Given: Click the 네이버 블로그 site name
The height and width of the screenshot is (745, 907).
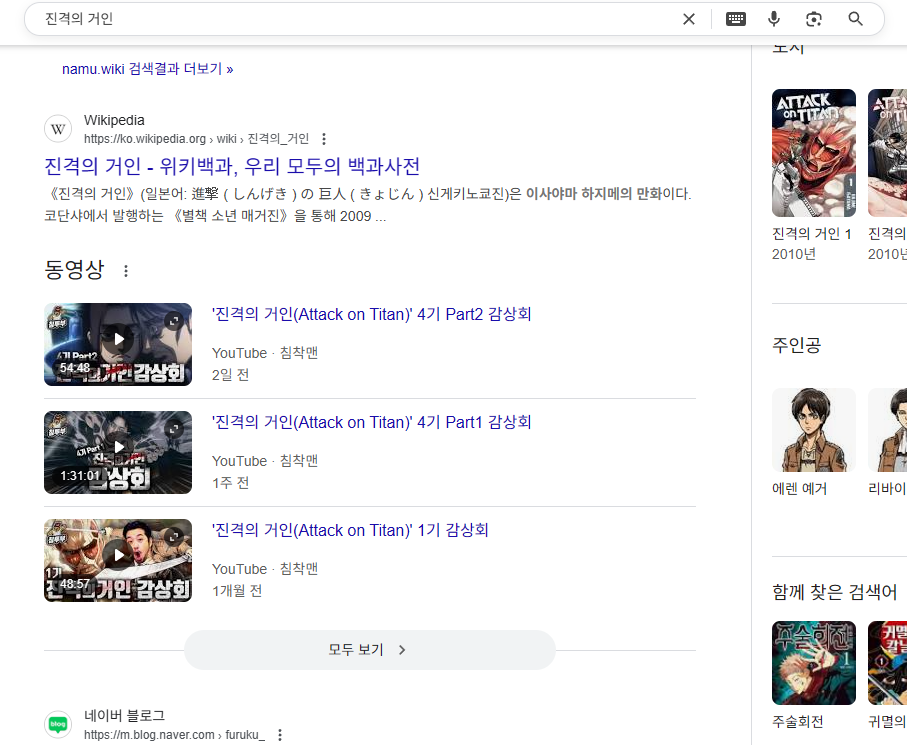Looking at the screenshot, I should 124,716.
